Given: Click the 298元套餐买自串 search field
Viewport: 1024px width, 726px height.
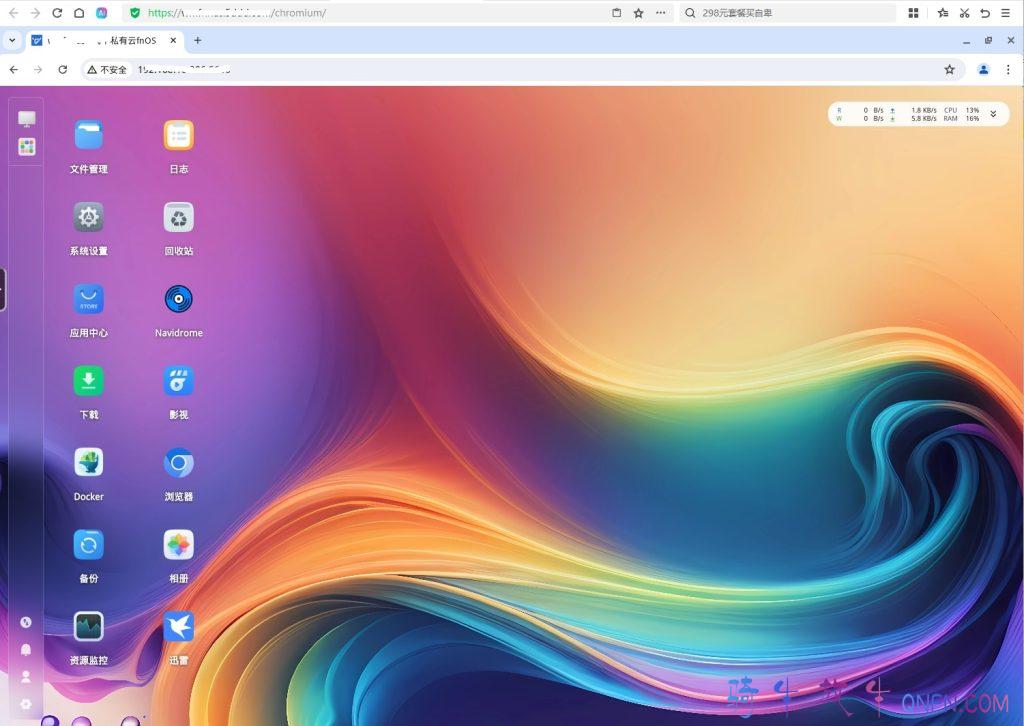Looking at the screenshot, I should (x=790, y=13).
